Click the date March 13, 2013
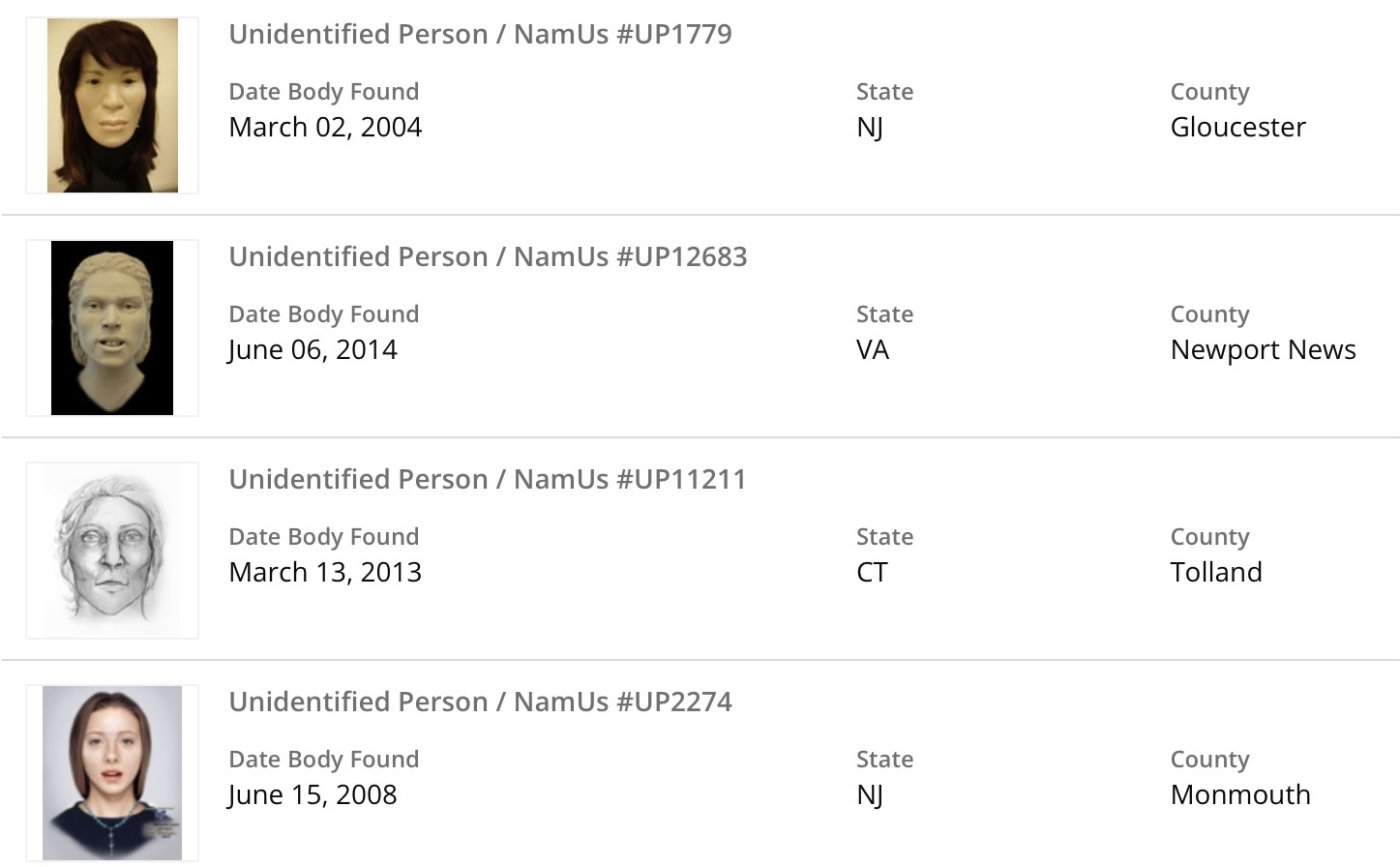This screenshot has height=867, width=1400. (325, 572)
